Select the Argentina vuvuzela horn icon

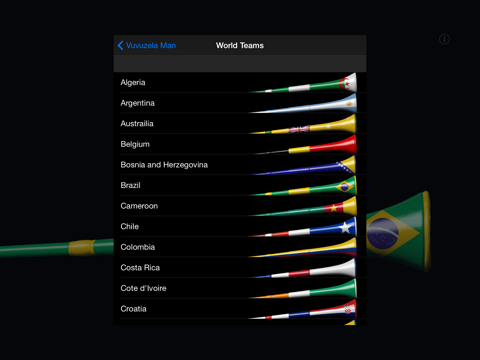303,103
